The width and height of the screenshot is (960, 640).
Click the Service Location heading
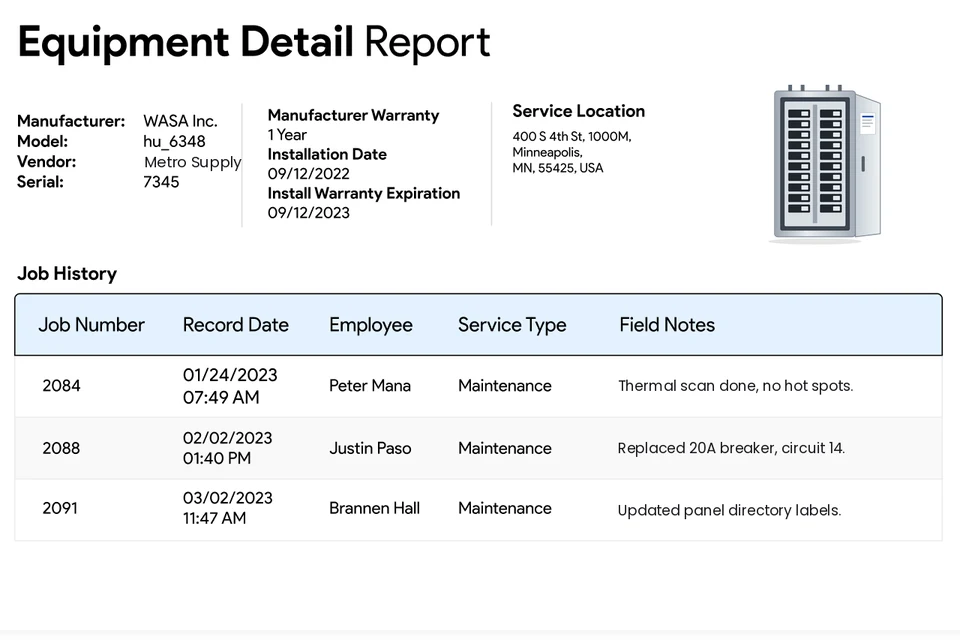coord(579,111)
